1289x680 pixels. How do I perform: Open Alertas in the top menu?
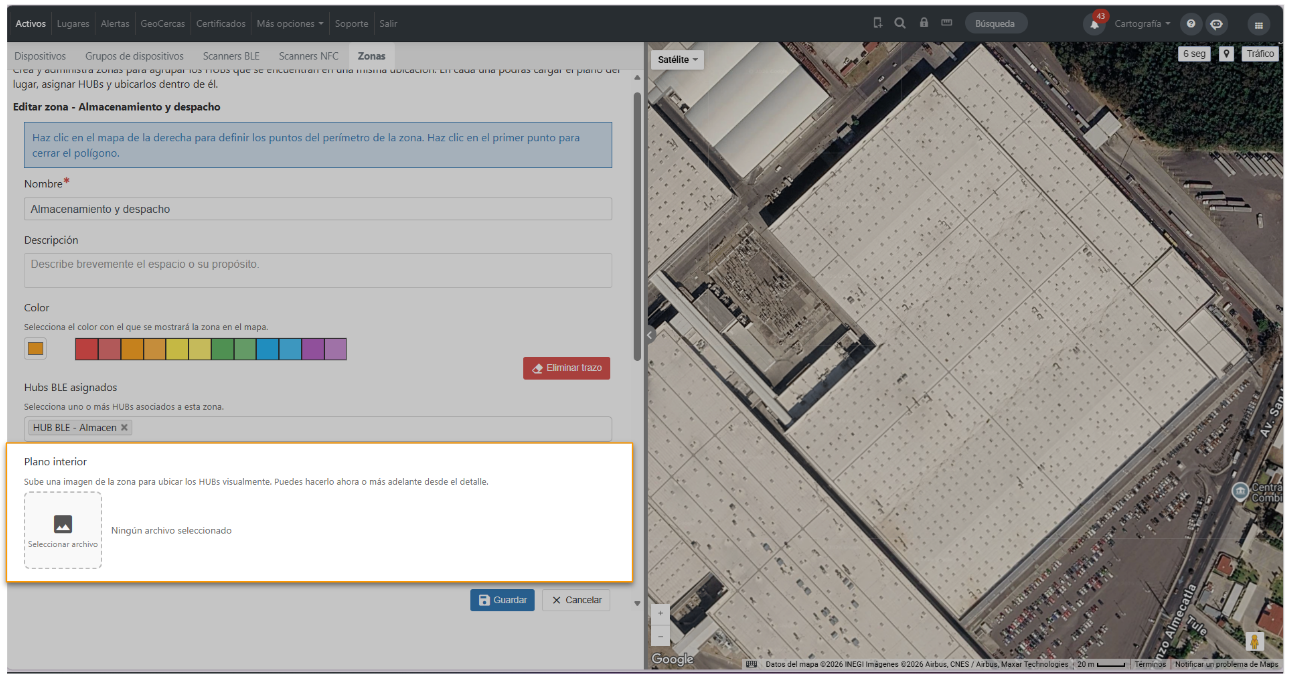pos(115,24)
